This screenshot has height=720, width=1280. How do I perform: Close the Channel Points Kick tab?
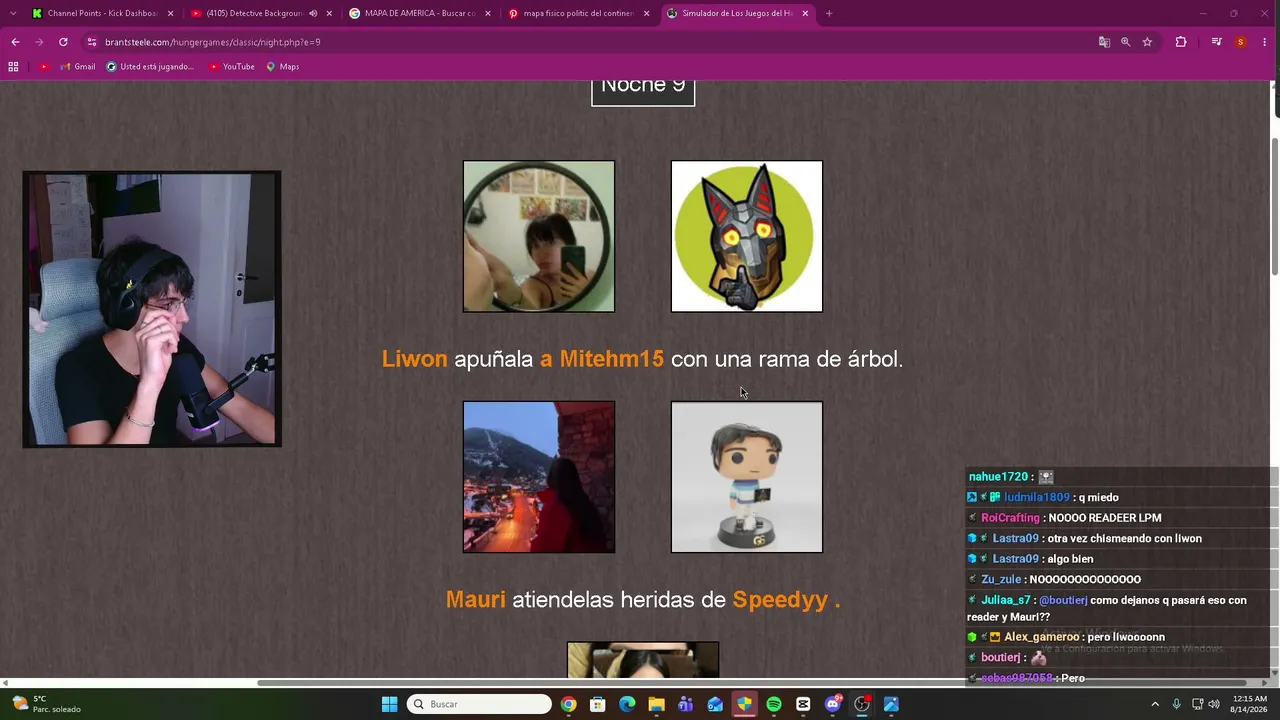pos(170,13)
